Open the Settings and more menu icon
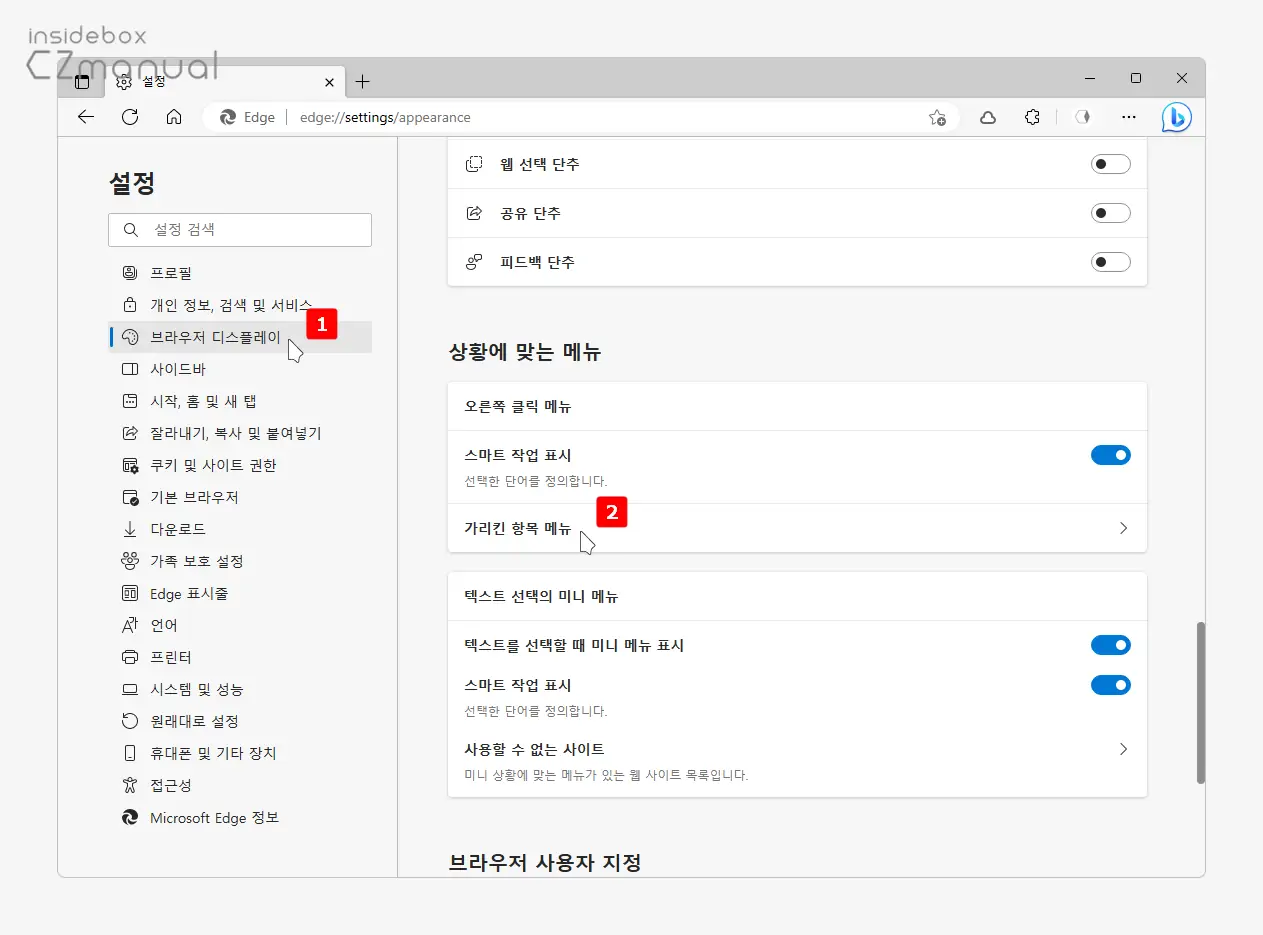Screen dimensions: 1263x935 click(x=1129, y=117)
